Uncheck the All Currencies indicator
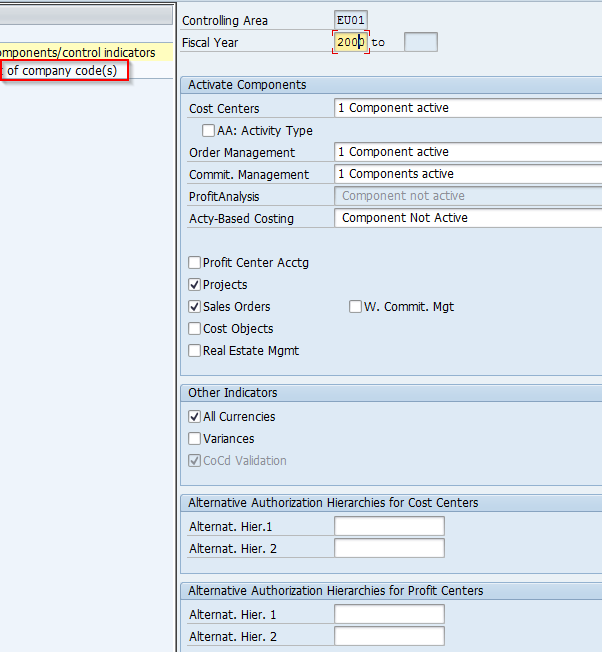The width and height of the screenshot is (602, 652). point(194,417)
